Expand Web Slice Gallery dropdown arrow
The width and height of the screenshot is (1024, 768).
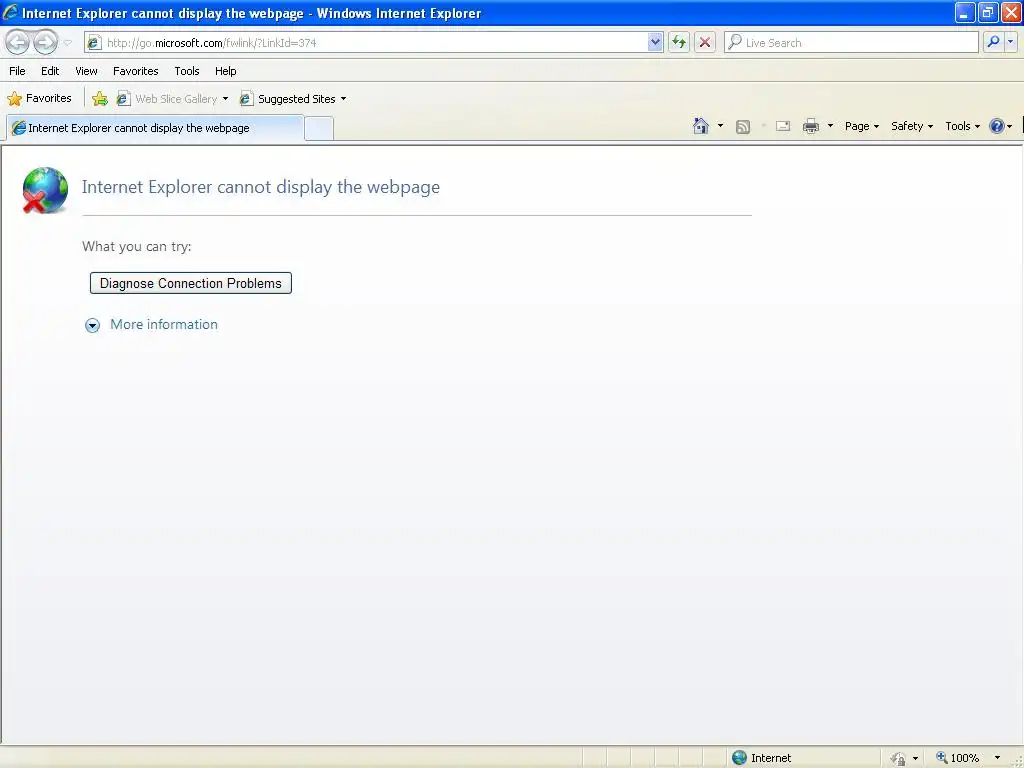click(x=225, y=99)
